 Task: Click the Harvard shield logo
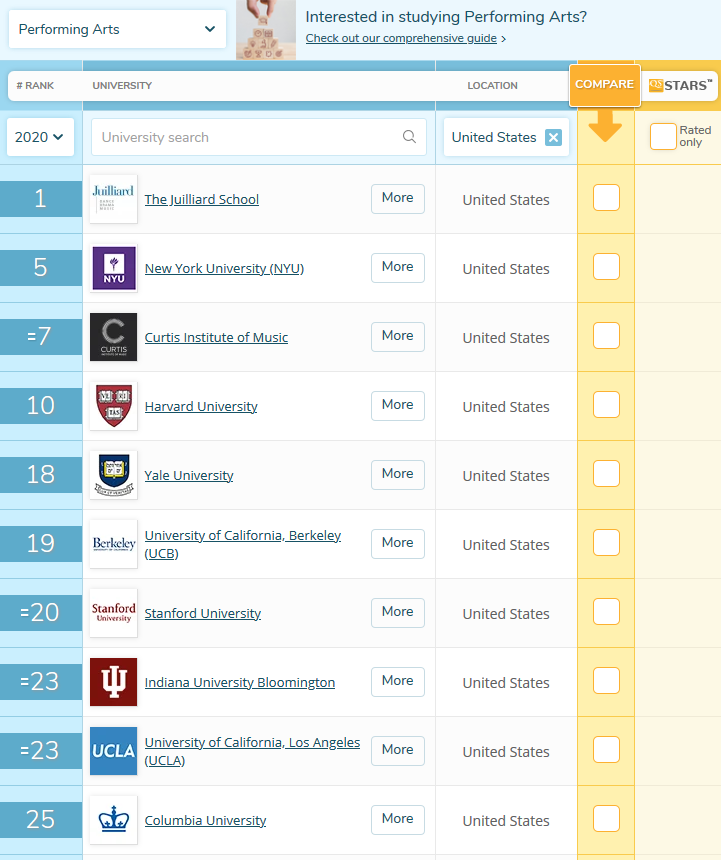(x=113, y=406)
